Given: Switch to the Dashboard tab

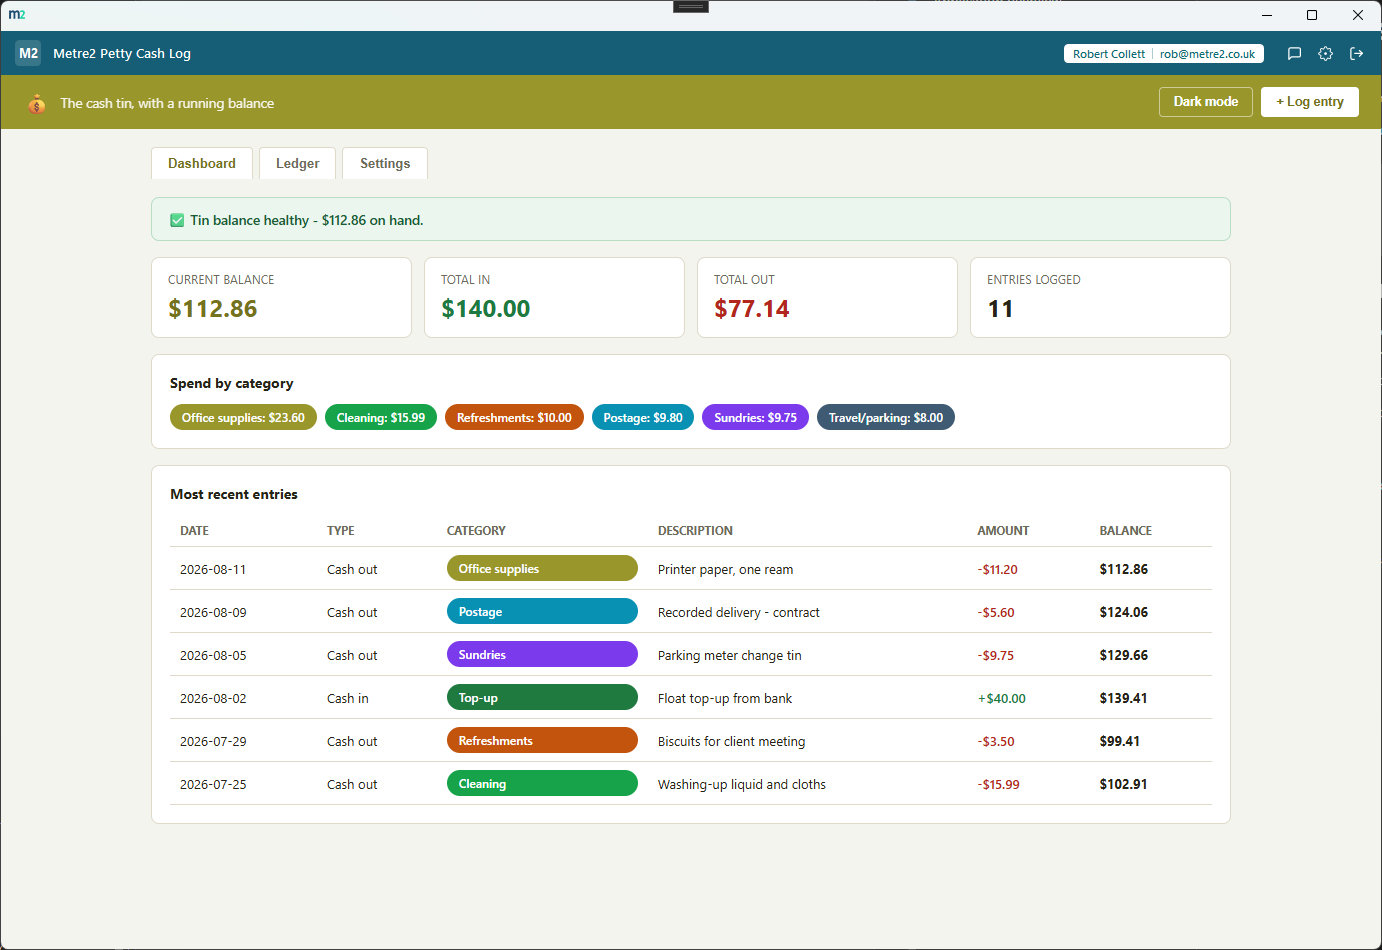Looking at the screenshot, I should (x=202, y=163).
